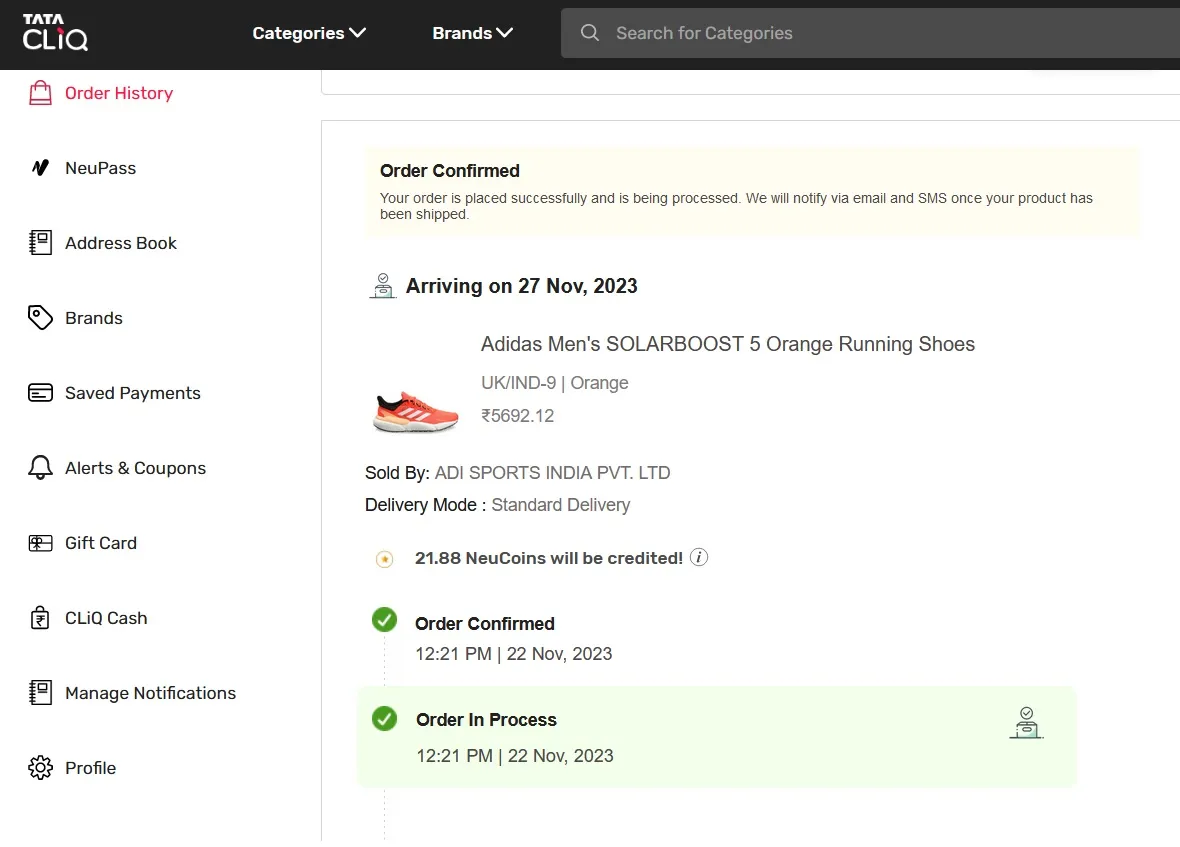The image size is (1180, 847).
Task: Click seller ADI SPORTS INDIA PVT. LTD
Action: click(552, 472)
